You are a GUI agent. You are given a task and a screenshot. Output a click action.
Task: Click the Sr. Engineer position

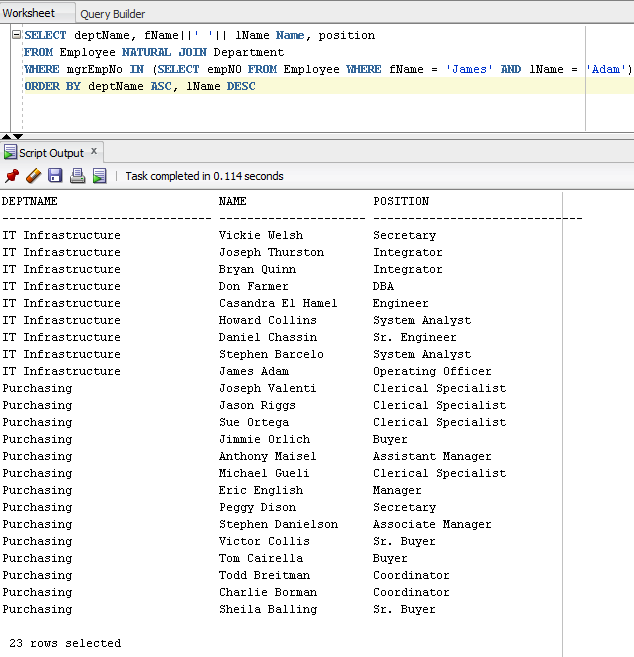tap(415, 337)
